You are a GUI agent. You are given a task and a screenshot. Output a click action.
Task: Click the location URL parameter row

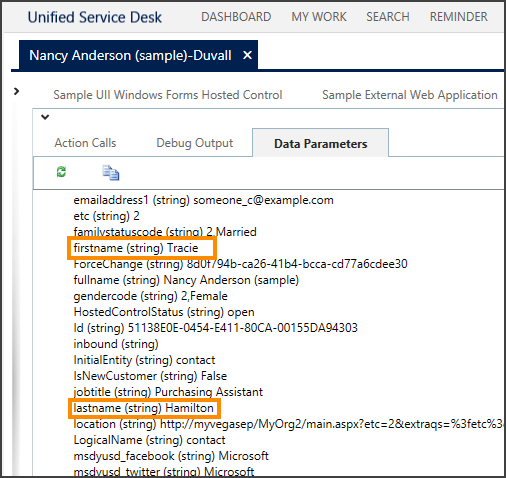[288, 424]
